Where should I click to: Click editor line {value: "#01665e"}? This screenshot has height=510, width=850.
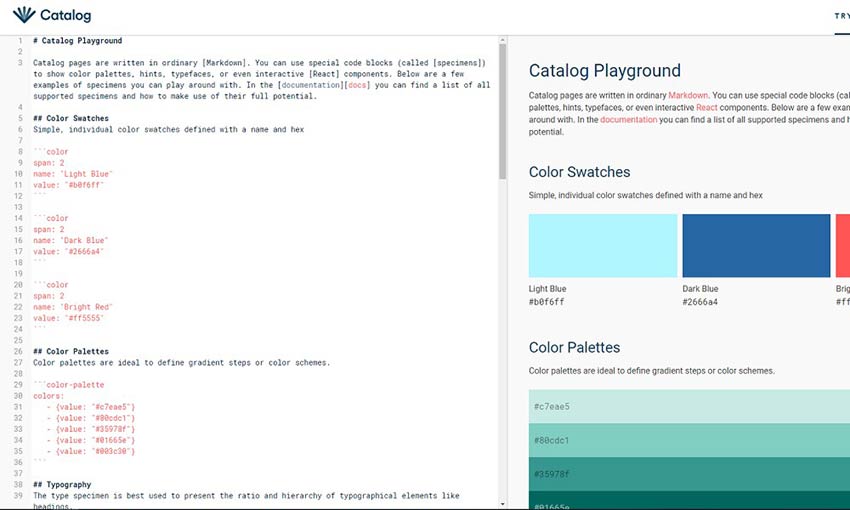pos(91,440)
